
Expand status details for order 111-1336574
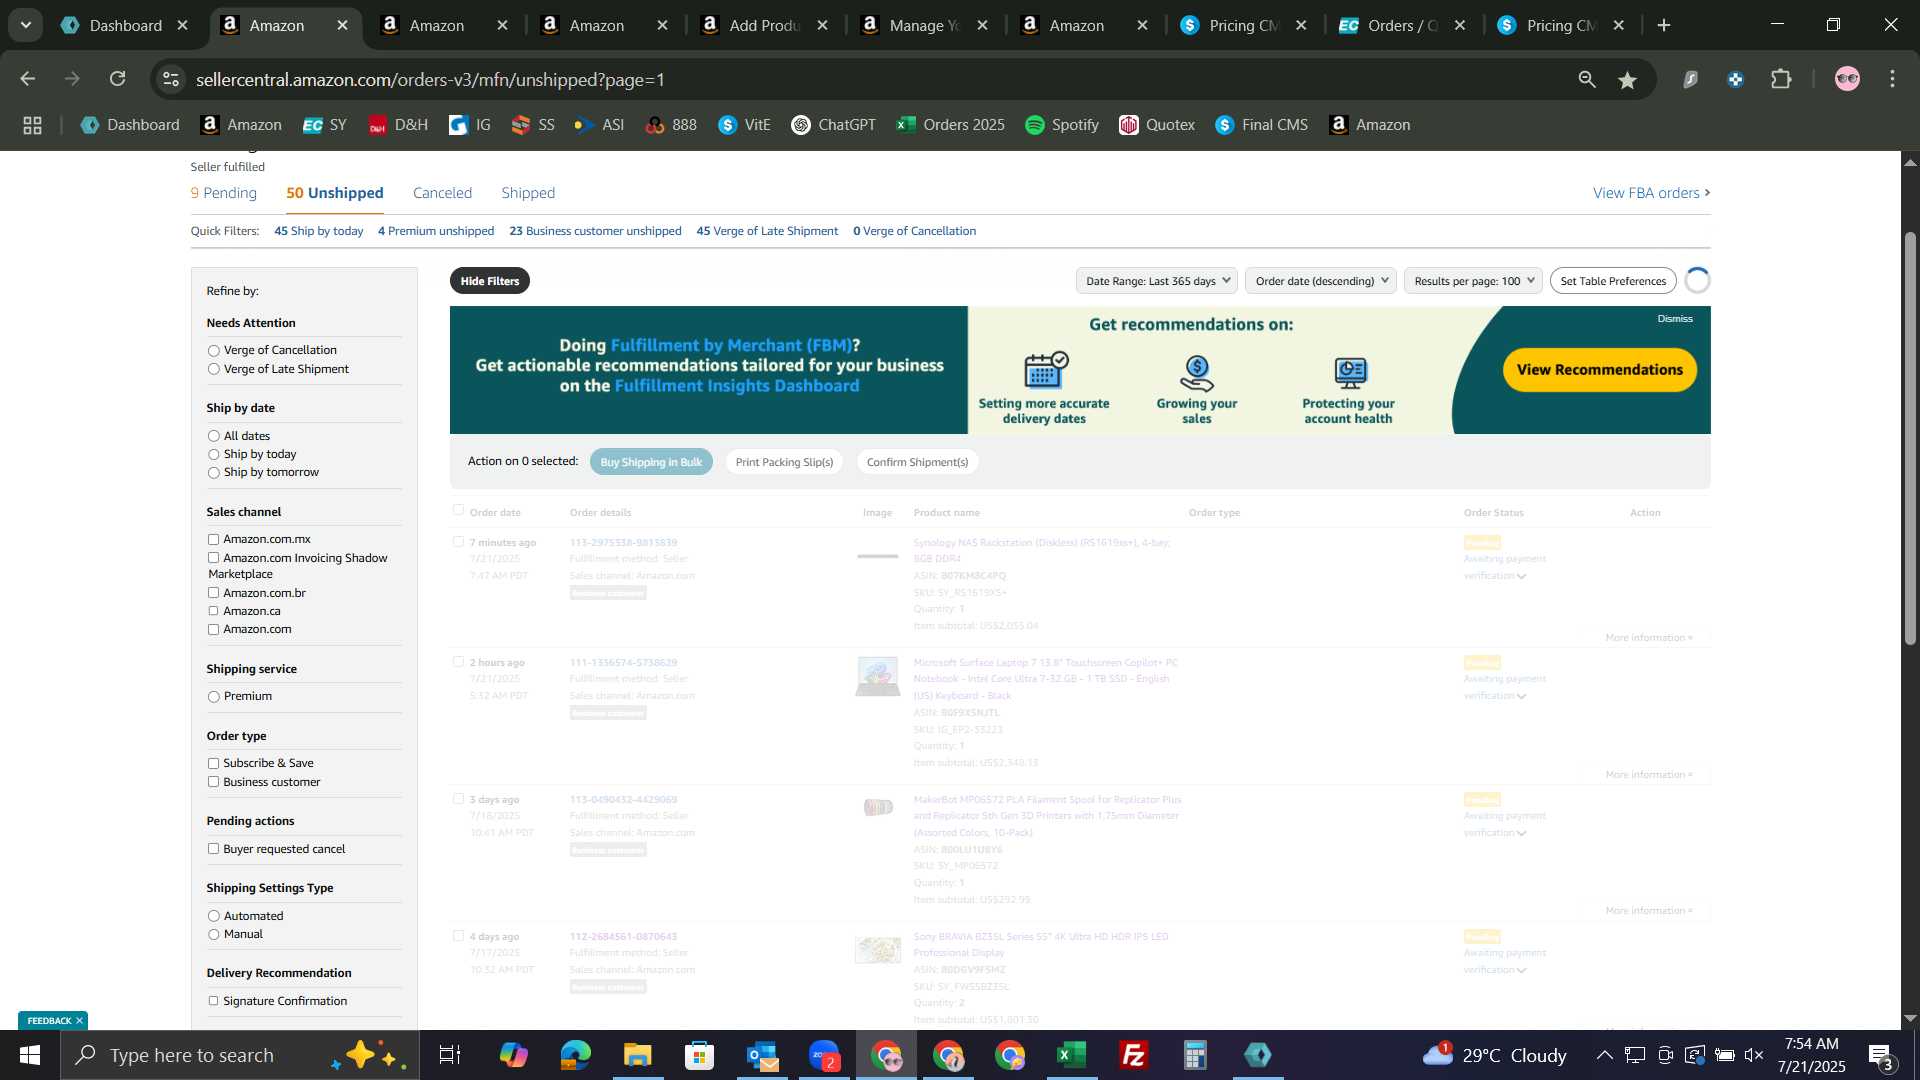[x=1521, y=697]
